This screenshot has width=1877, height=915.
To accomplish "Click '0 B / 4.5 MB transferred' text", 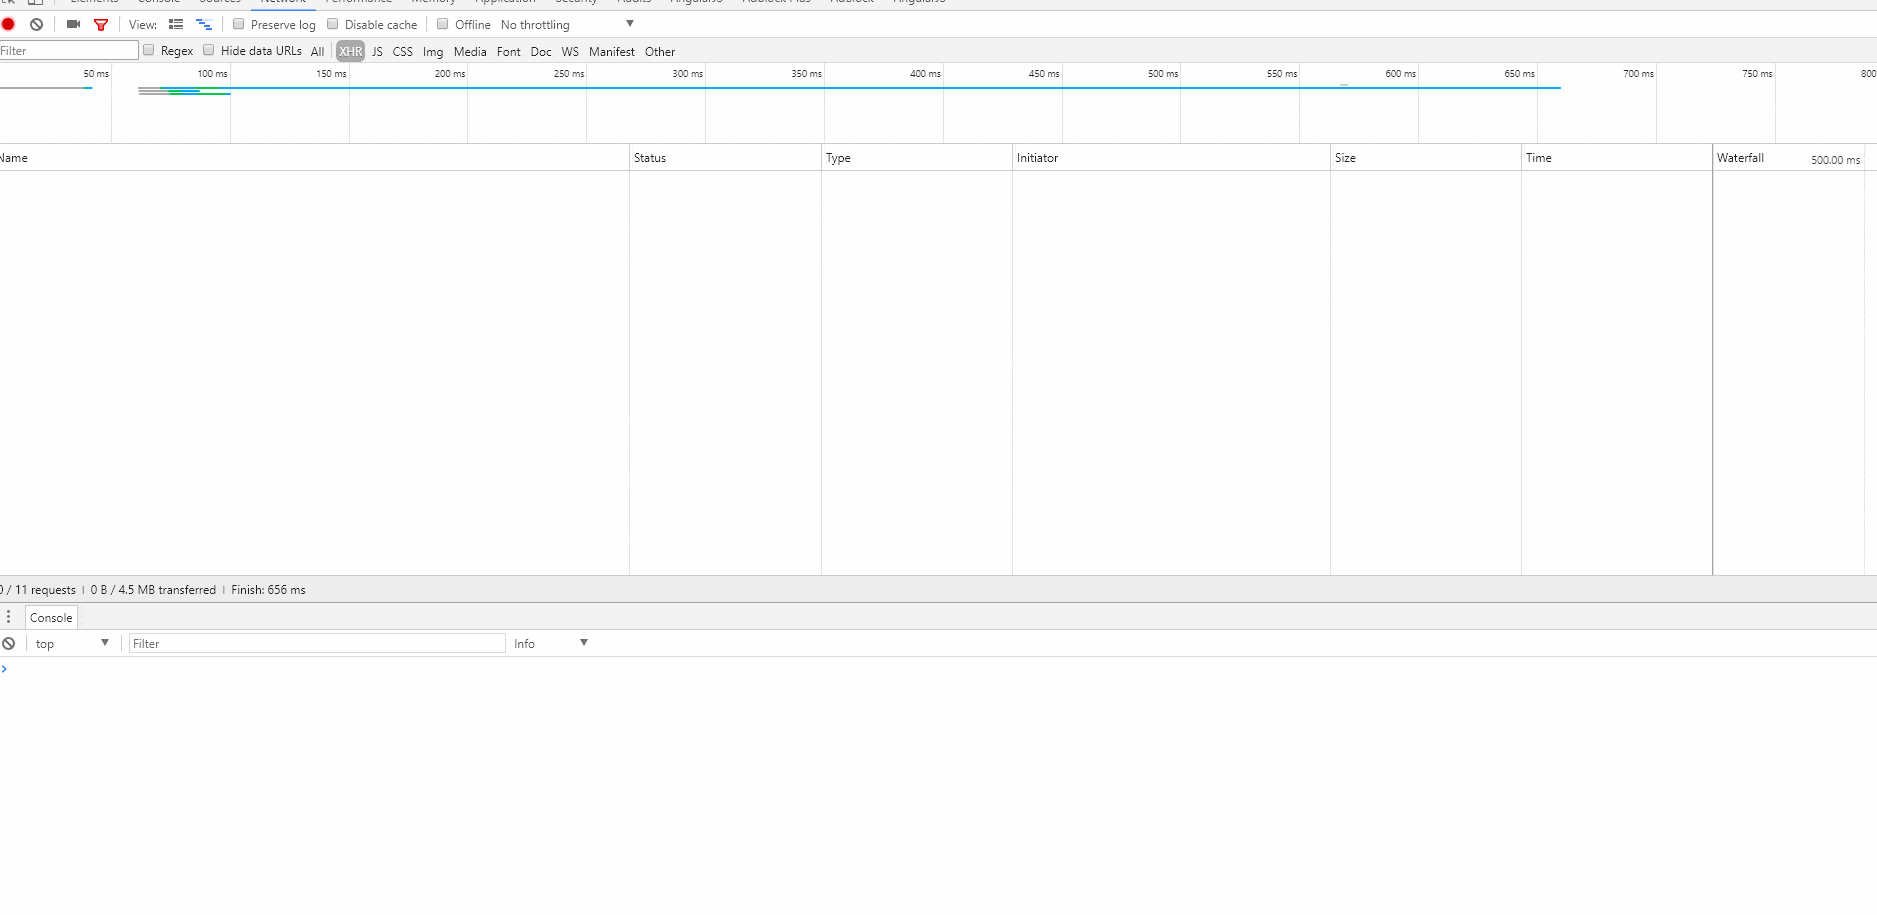I will (x=153, y=590).
